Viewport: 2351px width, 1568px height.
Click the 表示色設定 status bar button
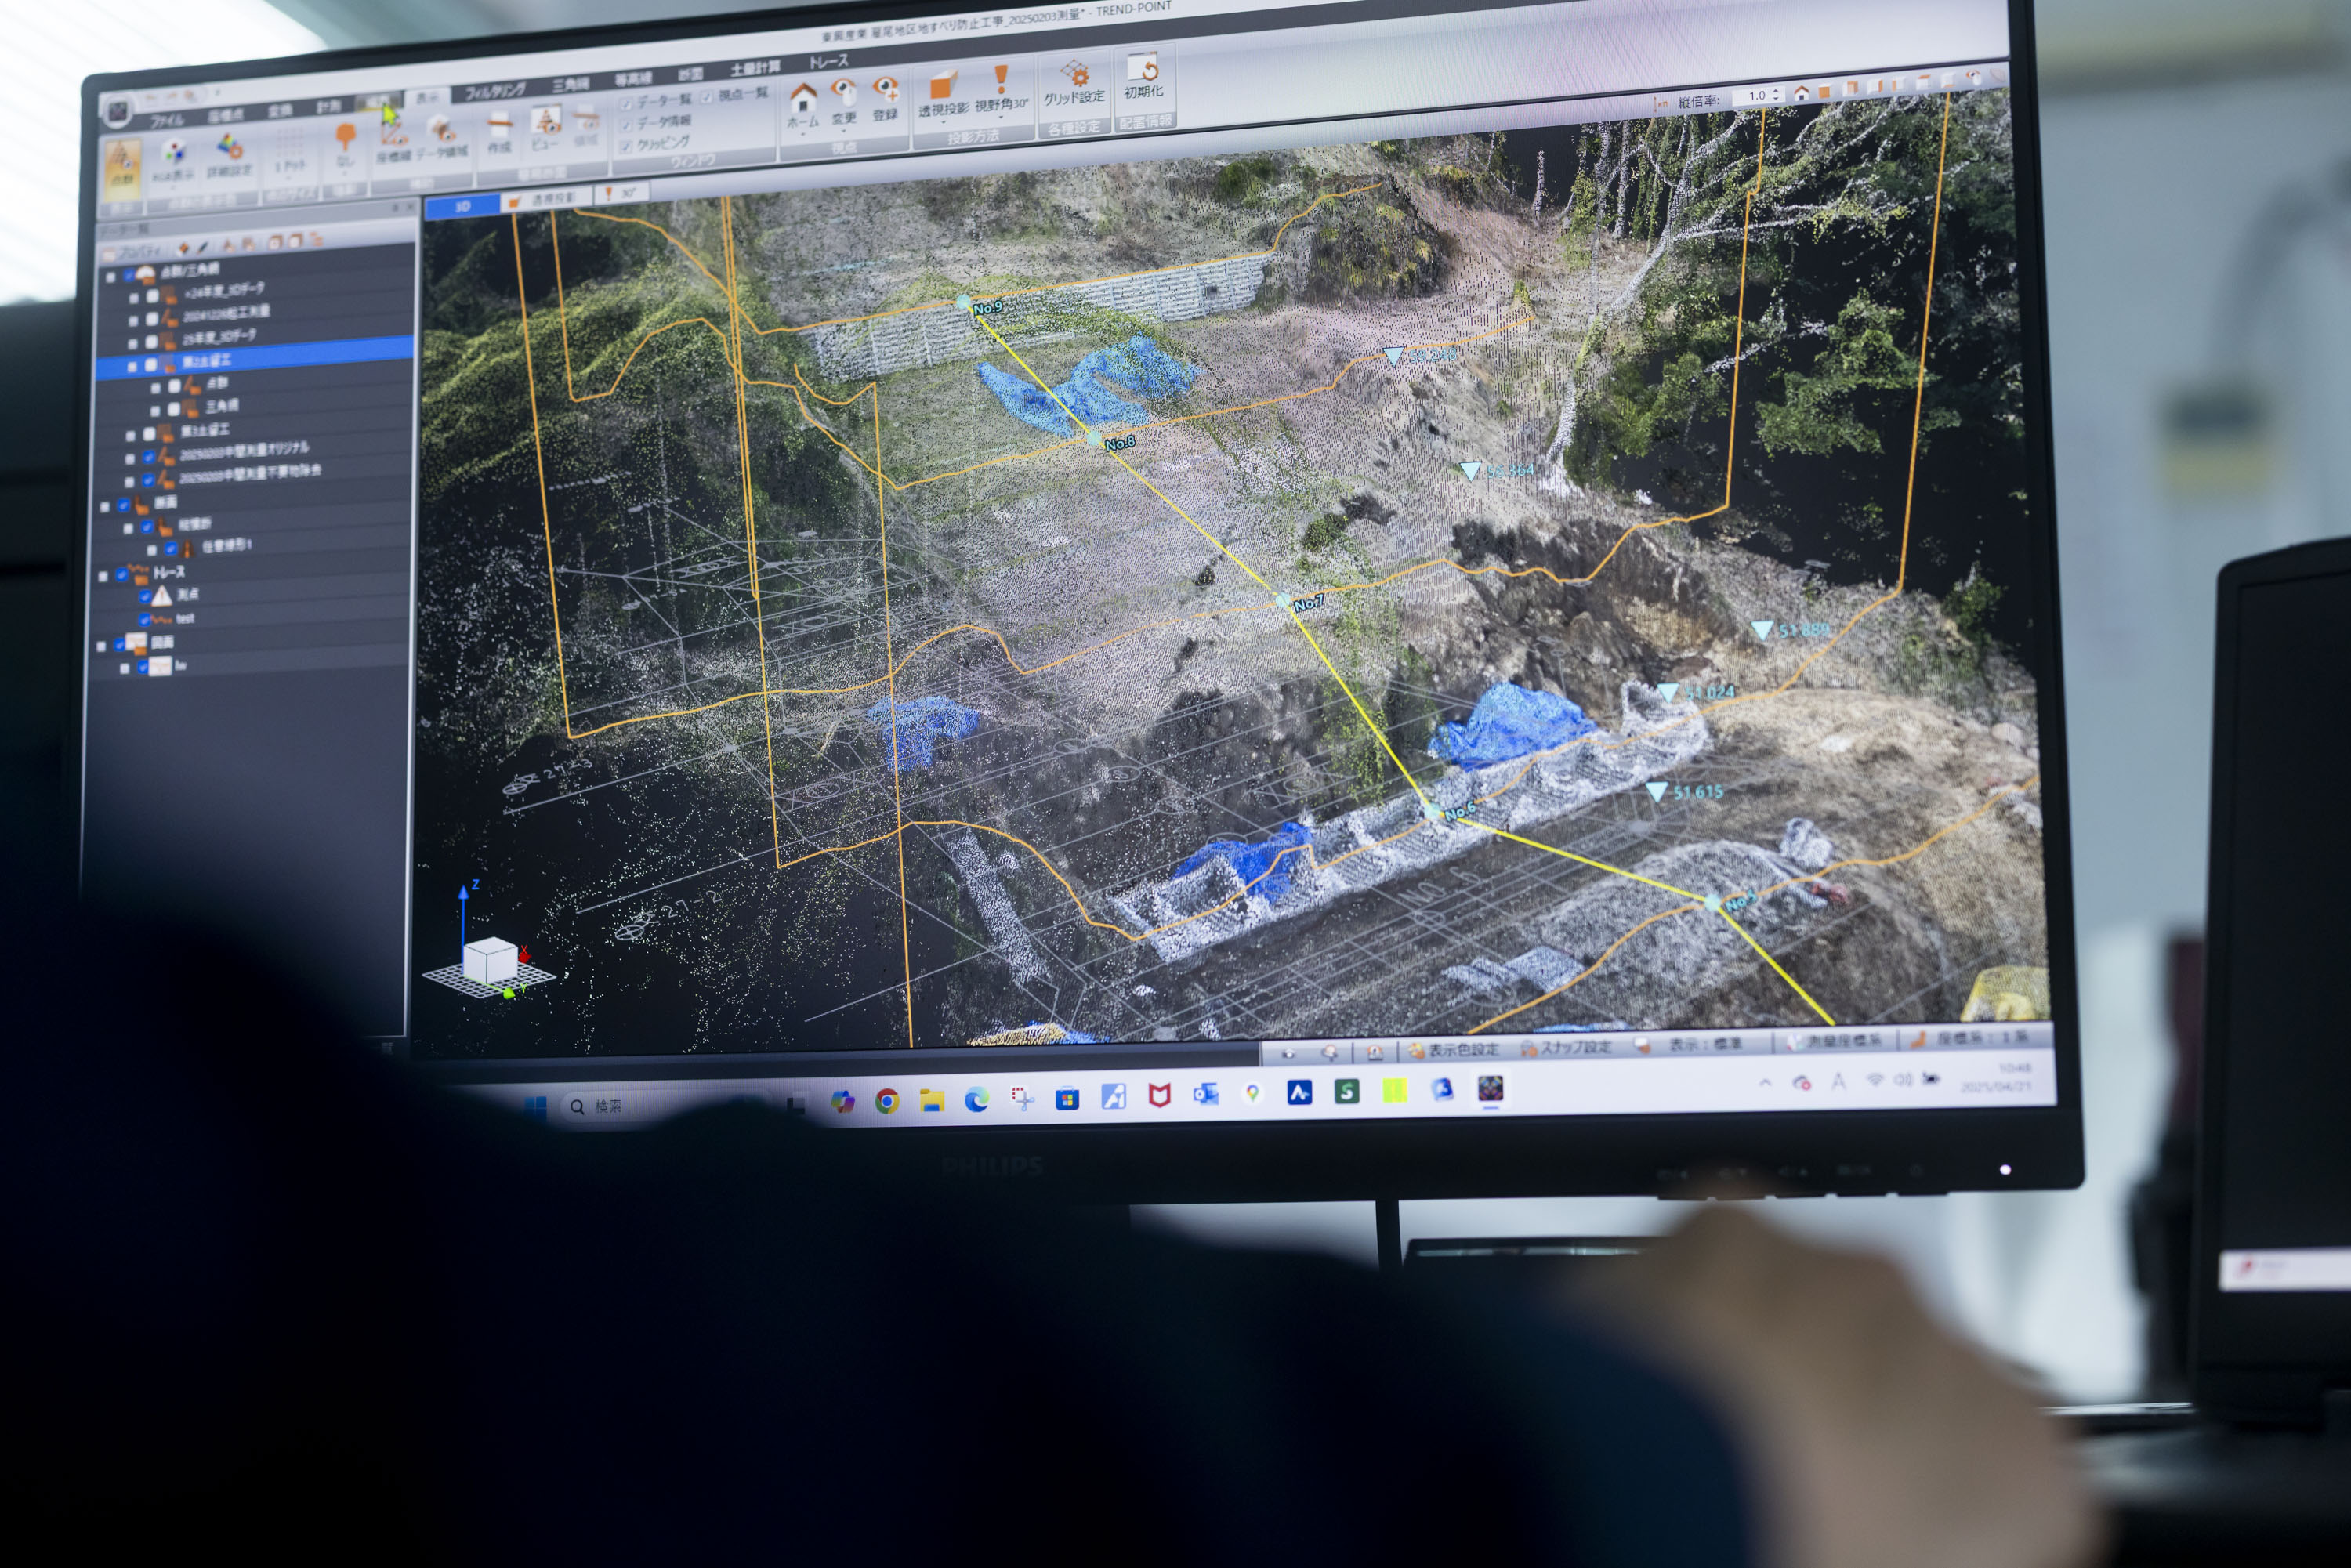1453,1050
